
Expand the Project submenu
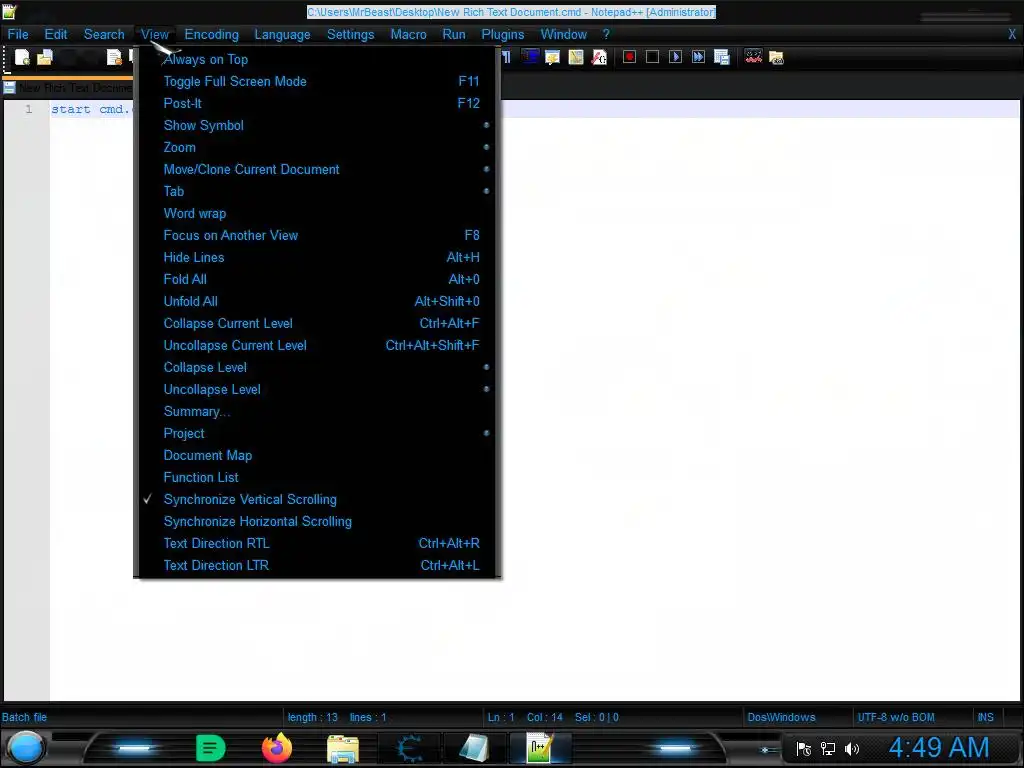click(317, 434)
